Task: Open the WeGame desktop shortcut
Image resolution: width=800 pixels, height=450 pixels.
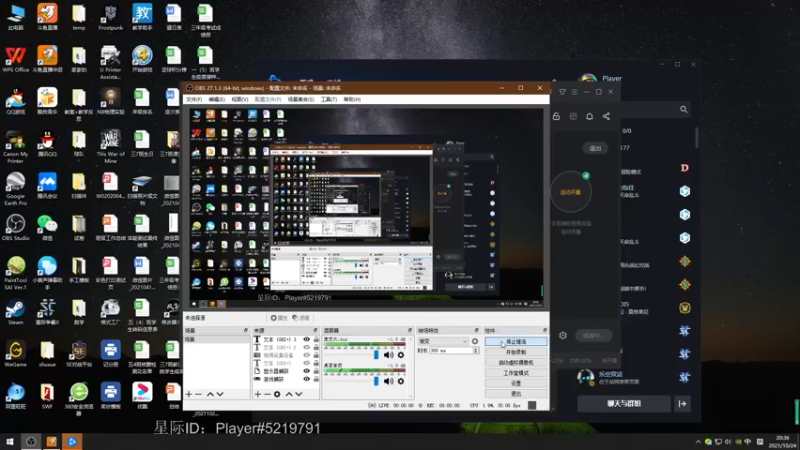Action: click(15, 354)
